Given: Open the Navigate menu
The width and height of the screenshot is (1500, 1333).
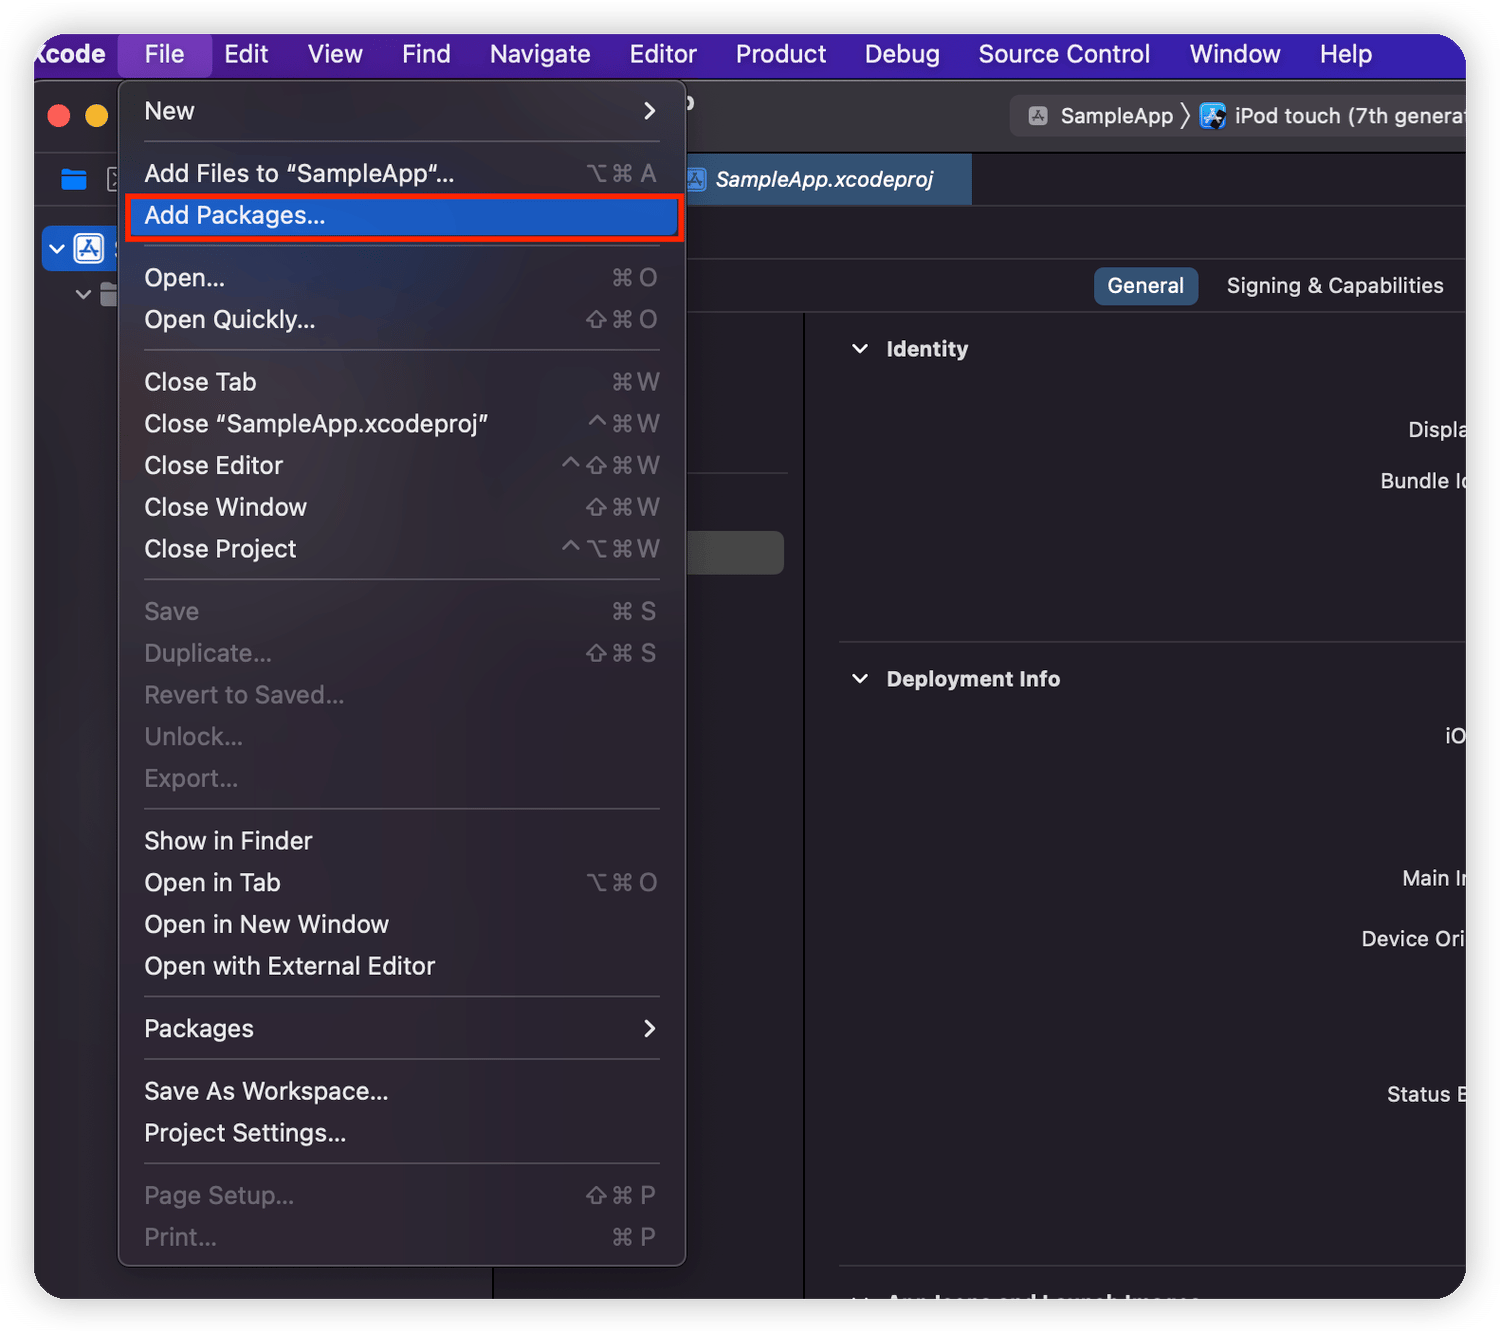Looking at the screenshot, I should point(540,54).
